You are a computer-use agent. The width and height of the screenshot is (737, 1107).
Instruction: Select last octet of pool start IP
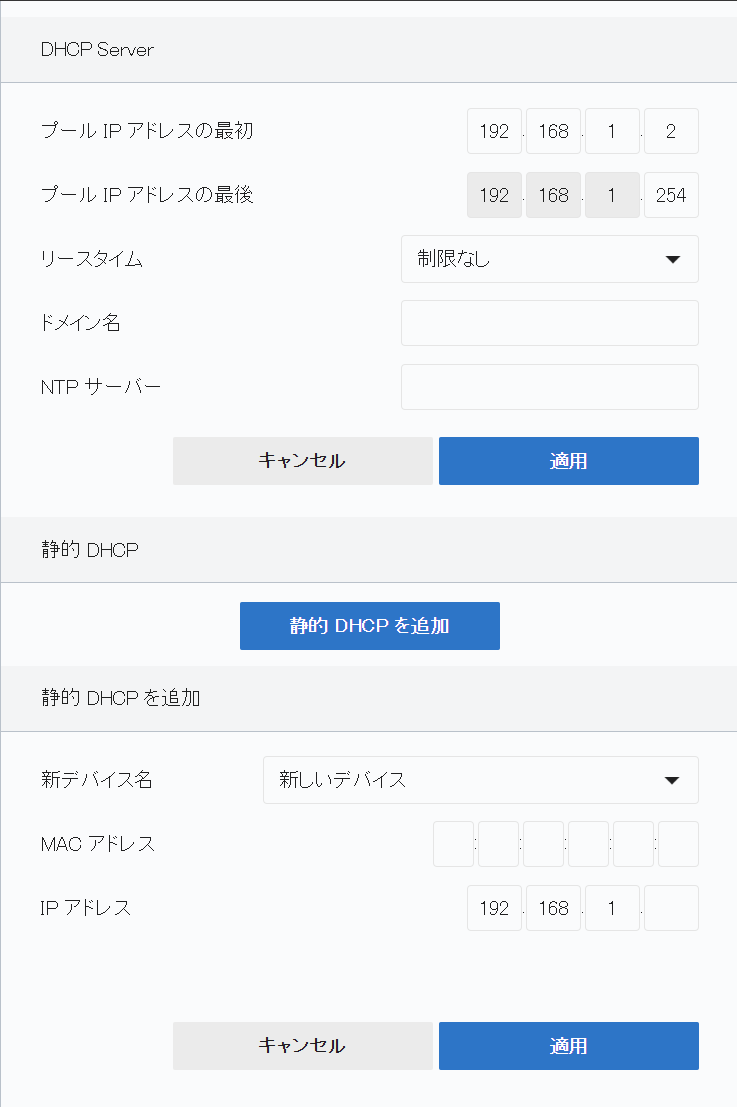(671, 132)
